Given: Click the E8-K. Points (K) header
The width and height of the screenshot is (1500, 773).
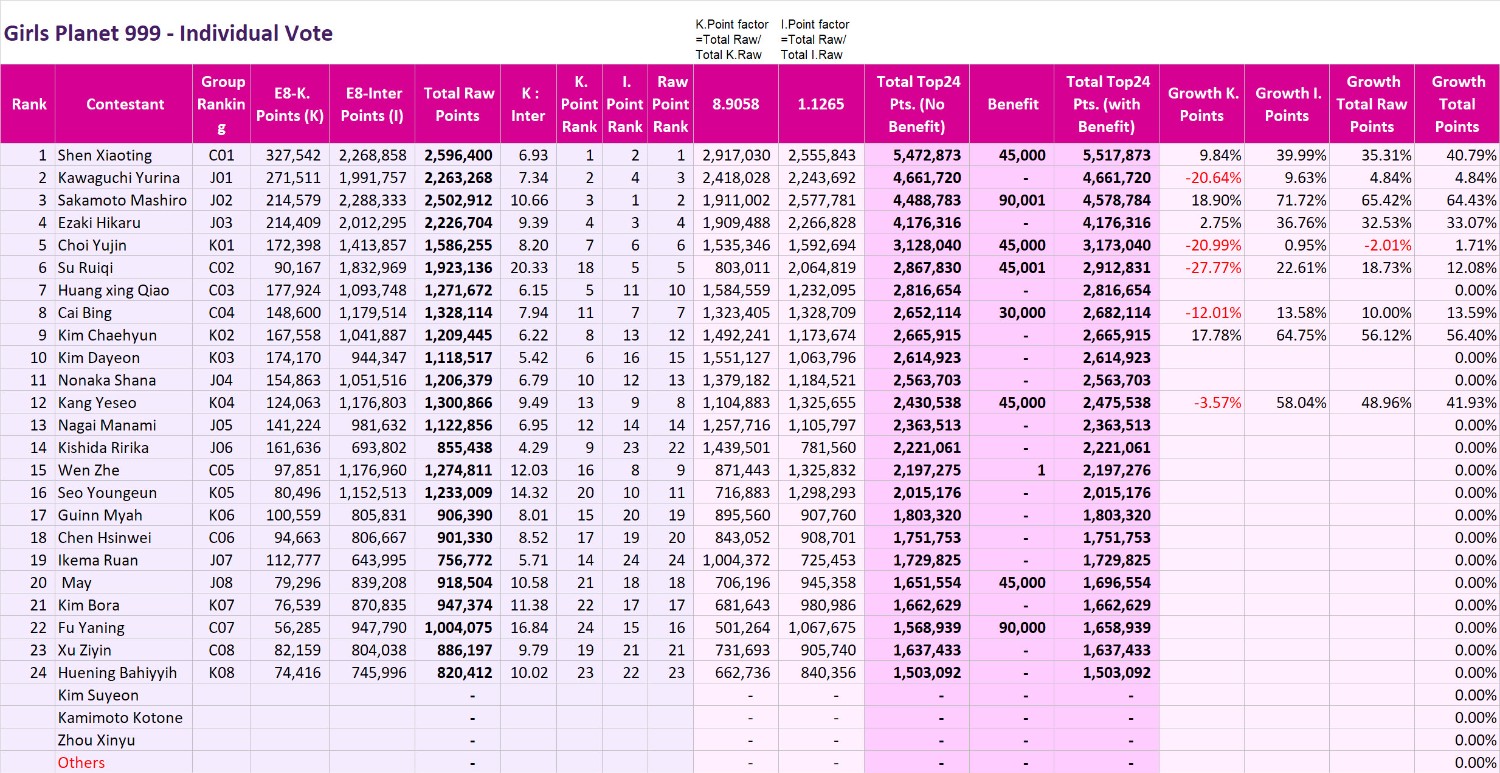Looking at the screenshot, I should (x=290, y=104).
